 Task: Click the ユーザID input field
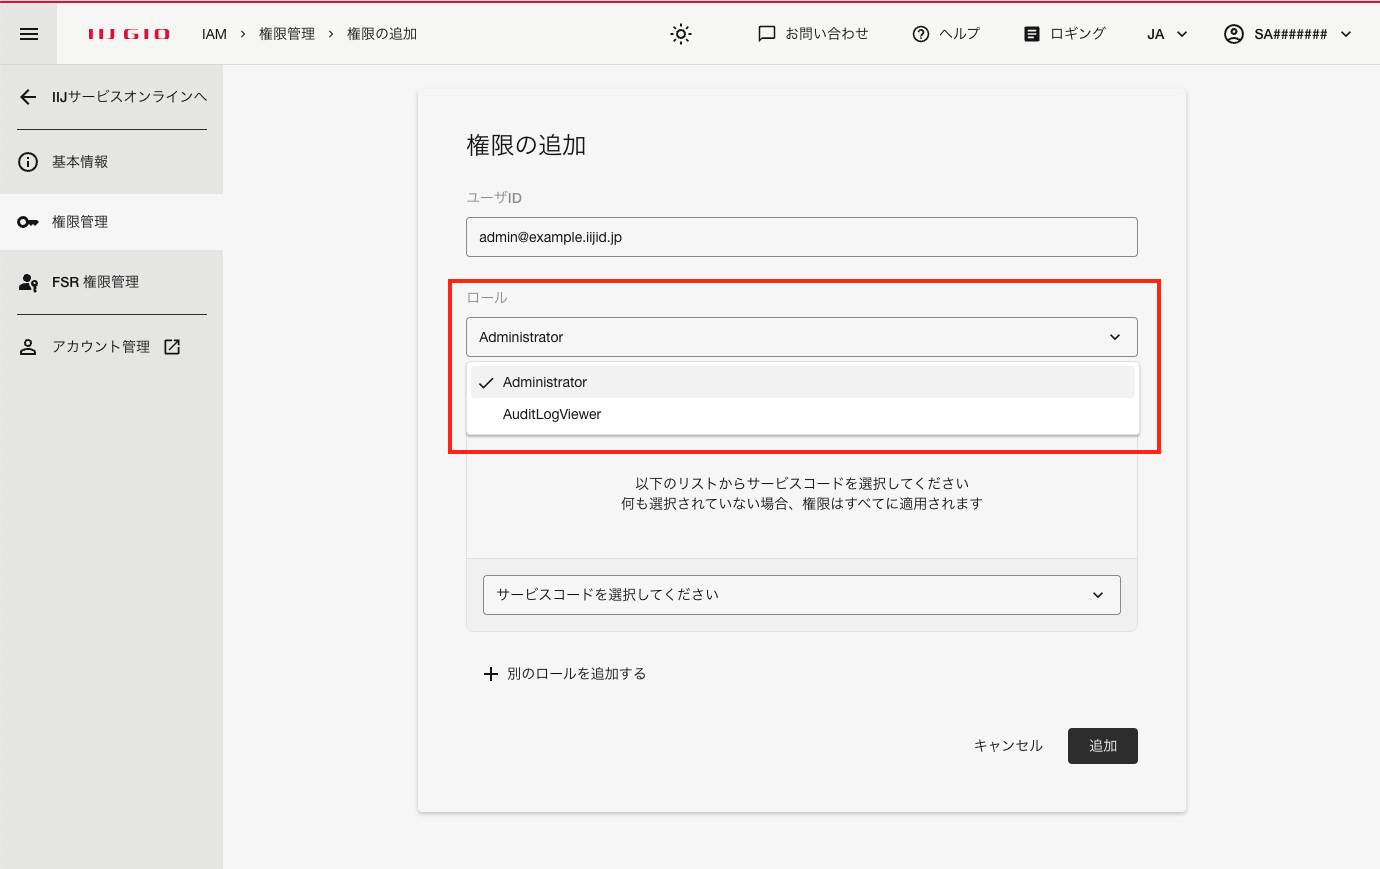click(x=801, y=237)
